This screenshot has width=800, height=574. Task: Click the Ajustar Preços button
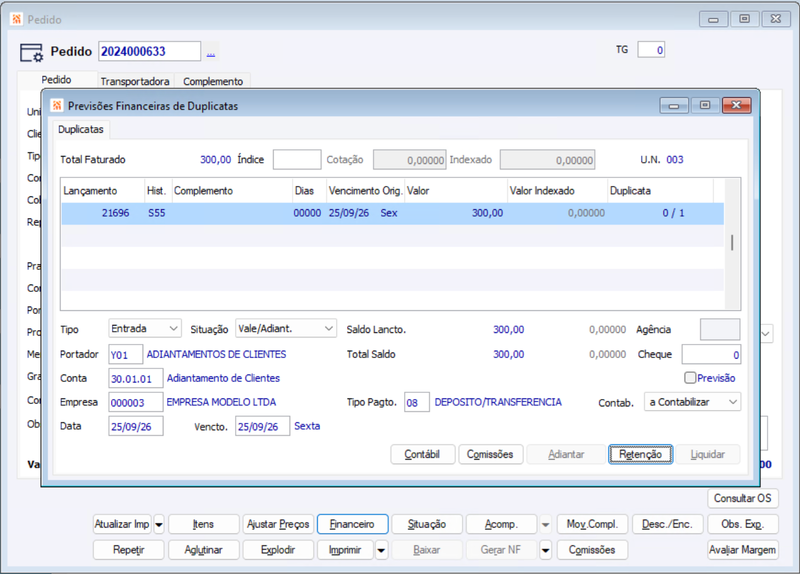(x=278, y=524)
